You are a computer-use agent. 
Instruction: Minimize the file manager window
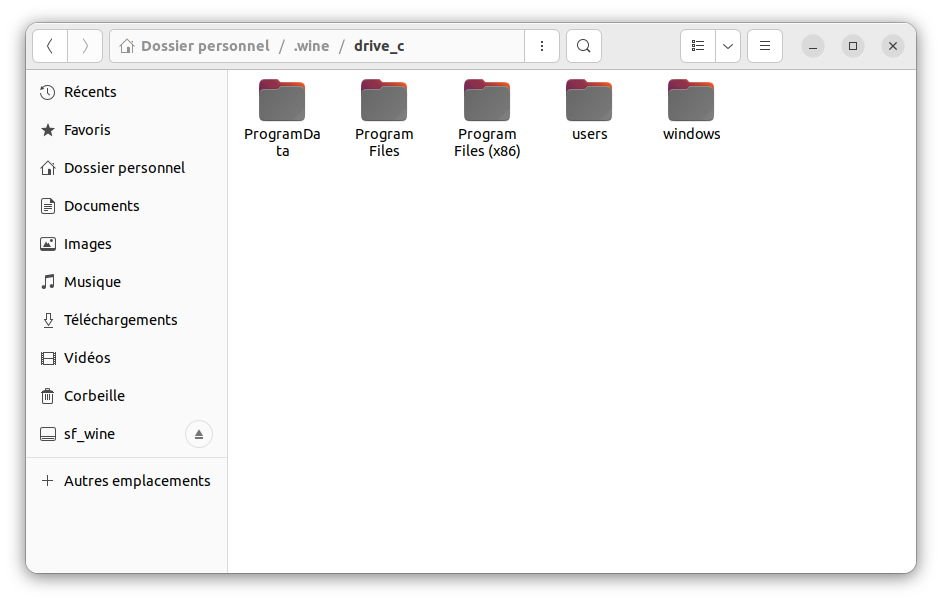812,46
